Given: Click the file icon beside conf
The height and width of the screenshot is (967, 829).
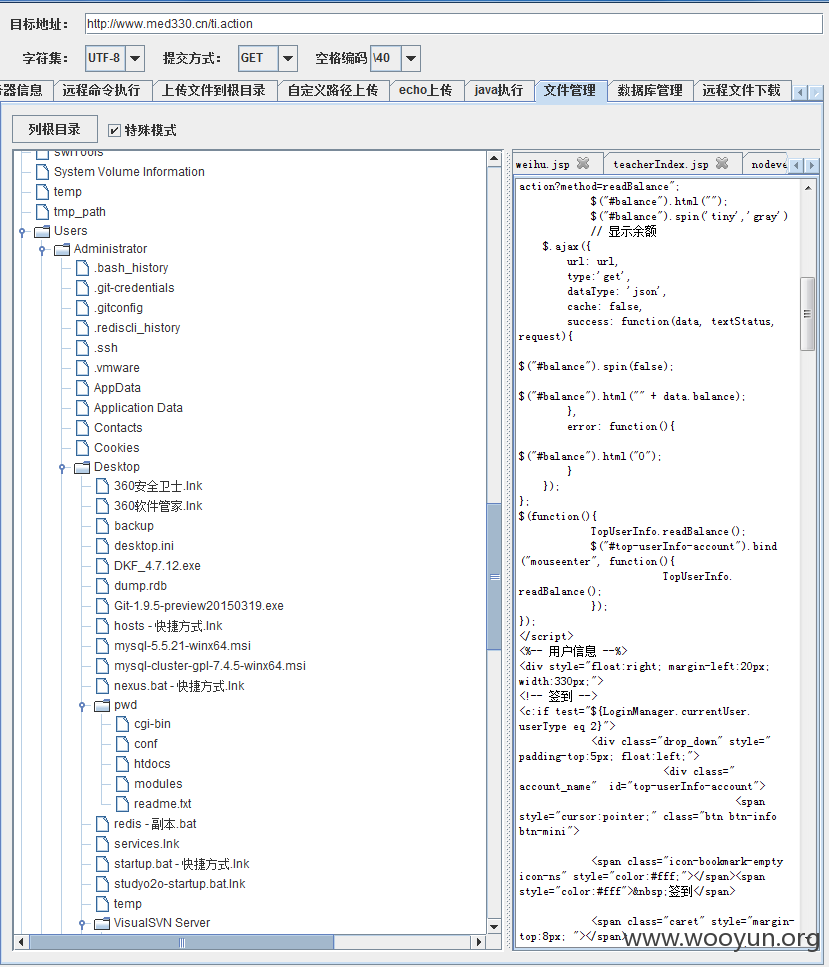Looking at the screenshot, I should (123, 744).
